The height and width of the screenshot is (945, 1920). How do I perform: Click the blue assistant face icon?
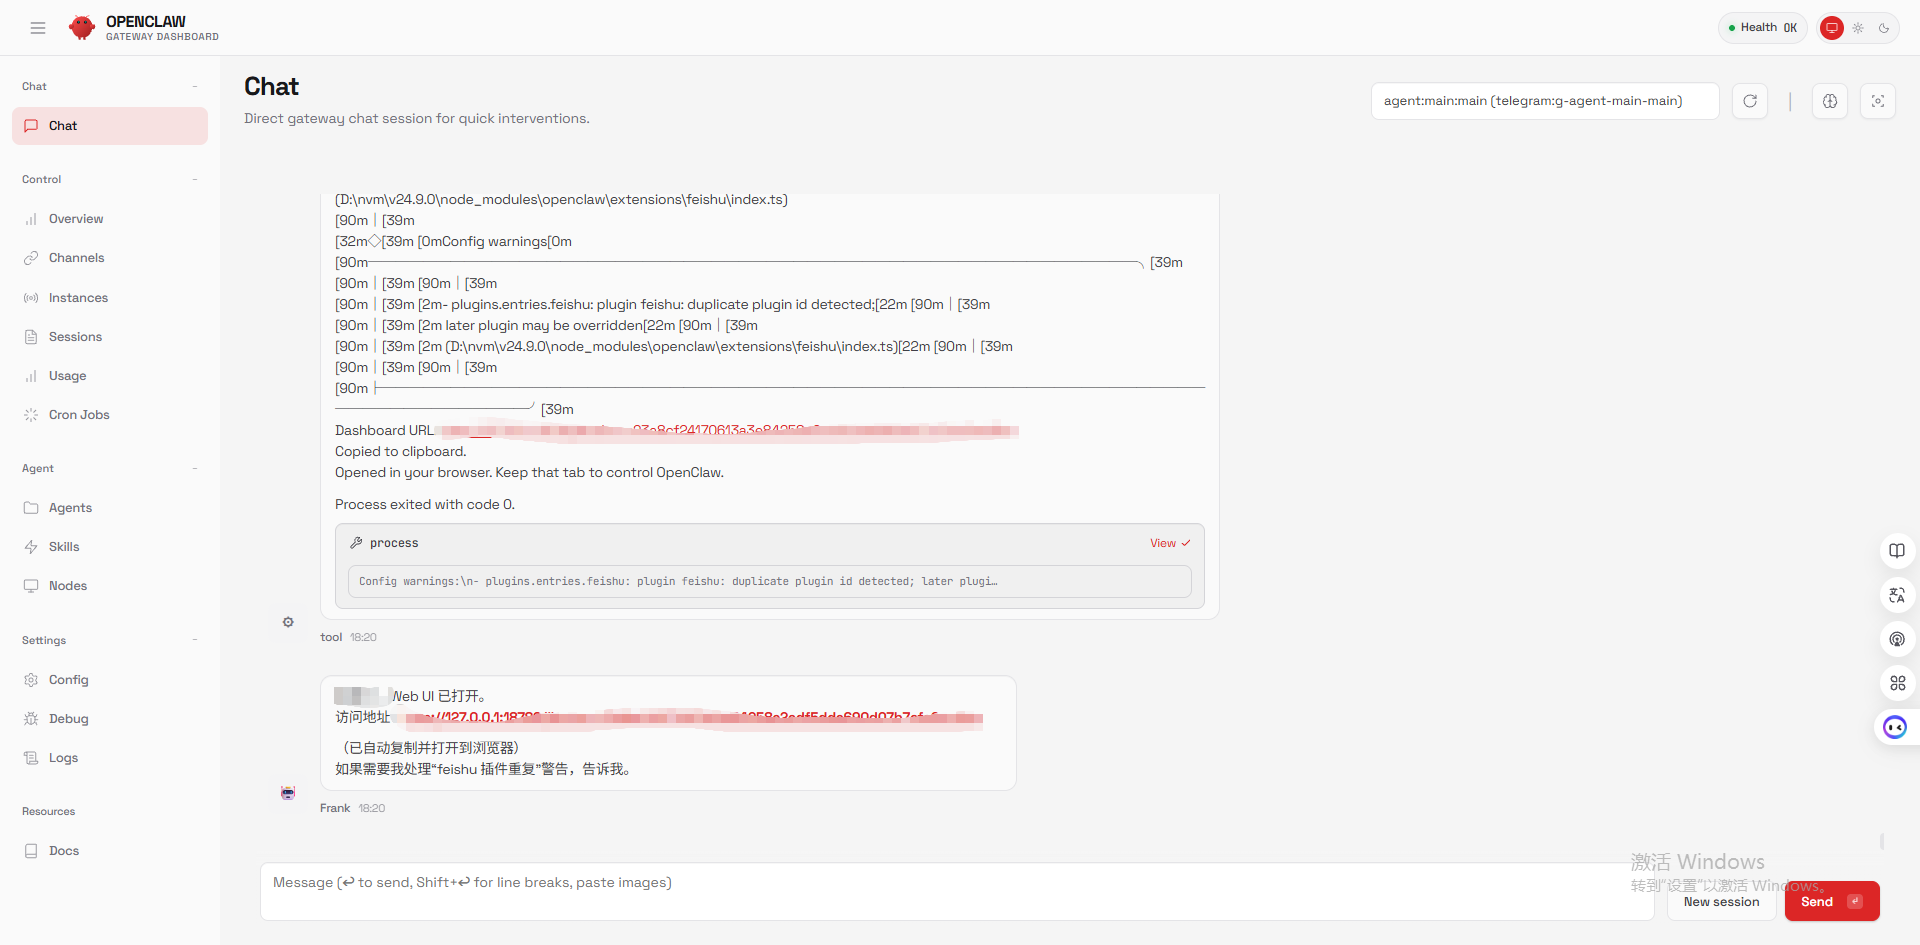[x=1895, y=727]
